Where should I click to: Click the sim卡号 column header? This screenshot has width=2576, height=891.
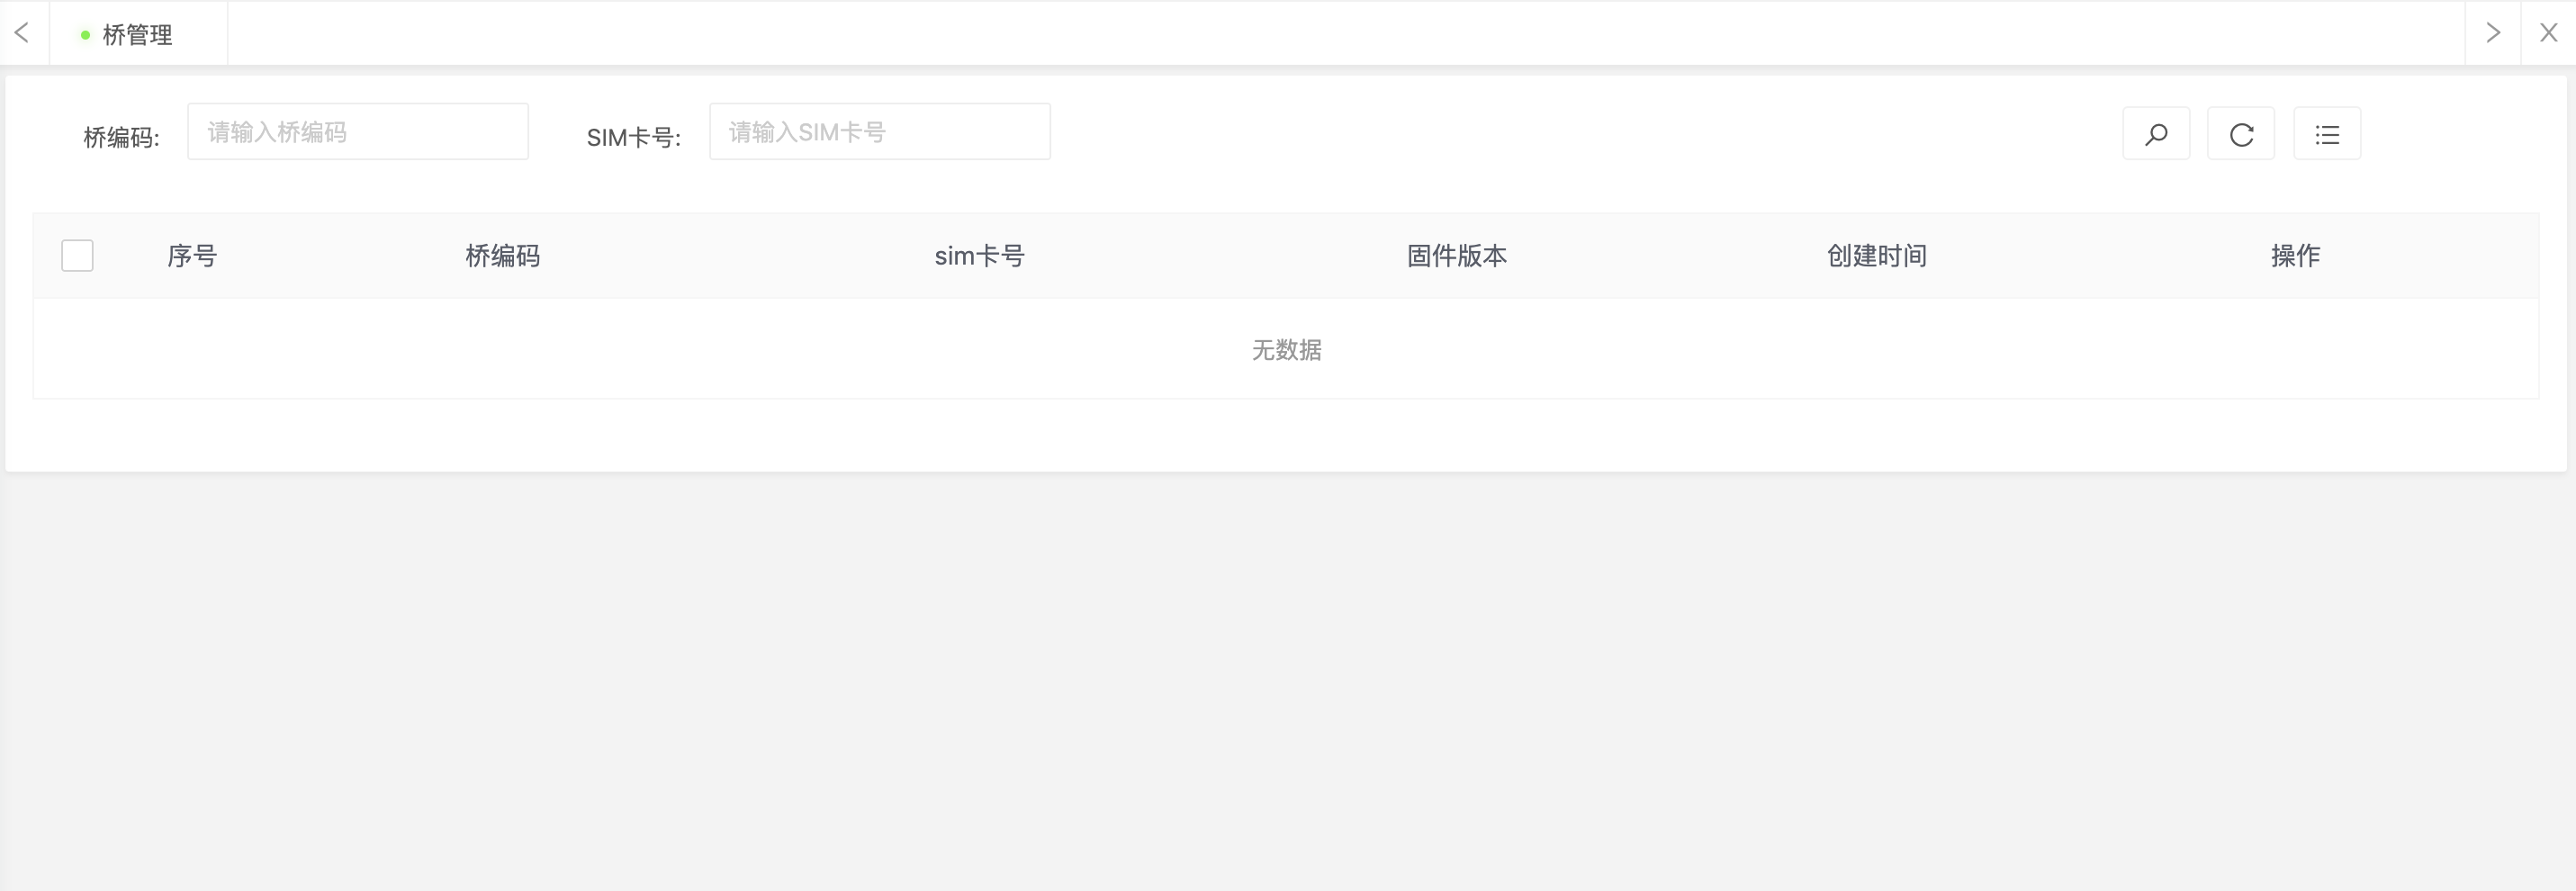pos(980,256)
